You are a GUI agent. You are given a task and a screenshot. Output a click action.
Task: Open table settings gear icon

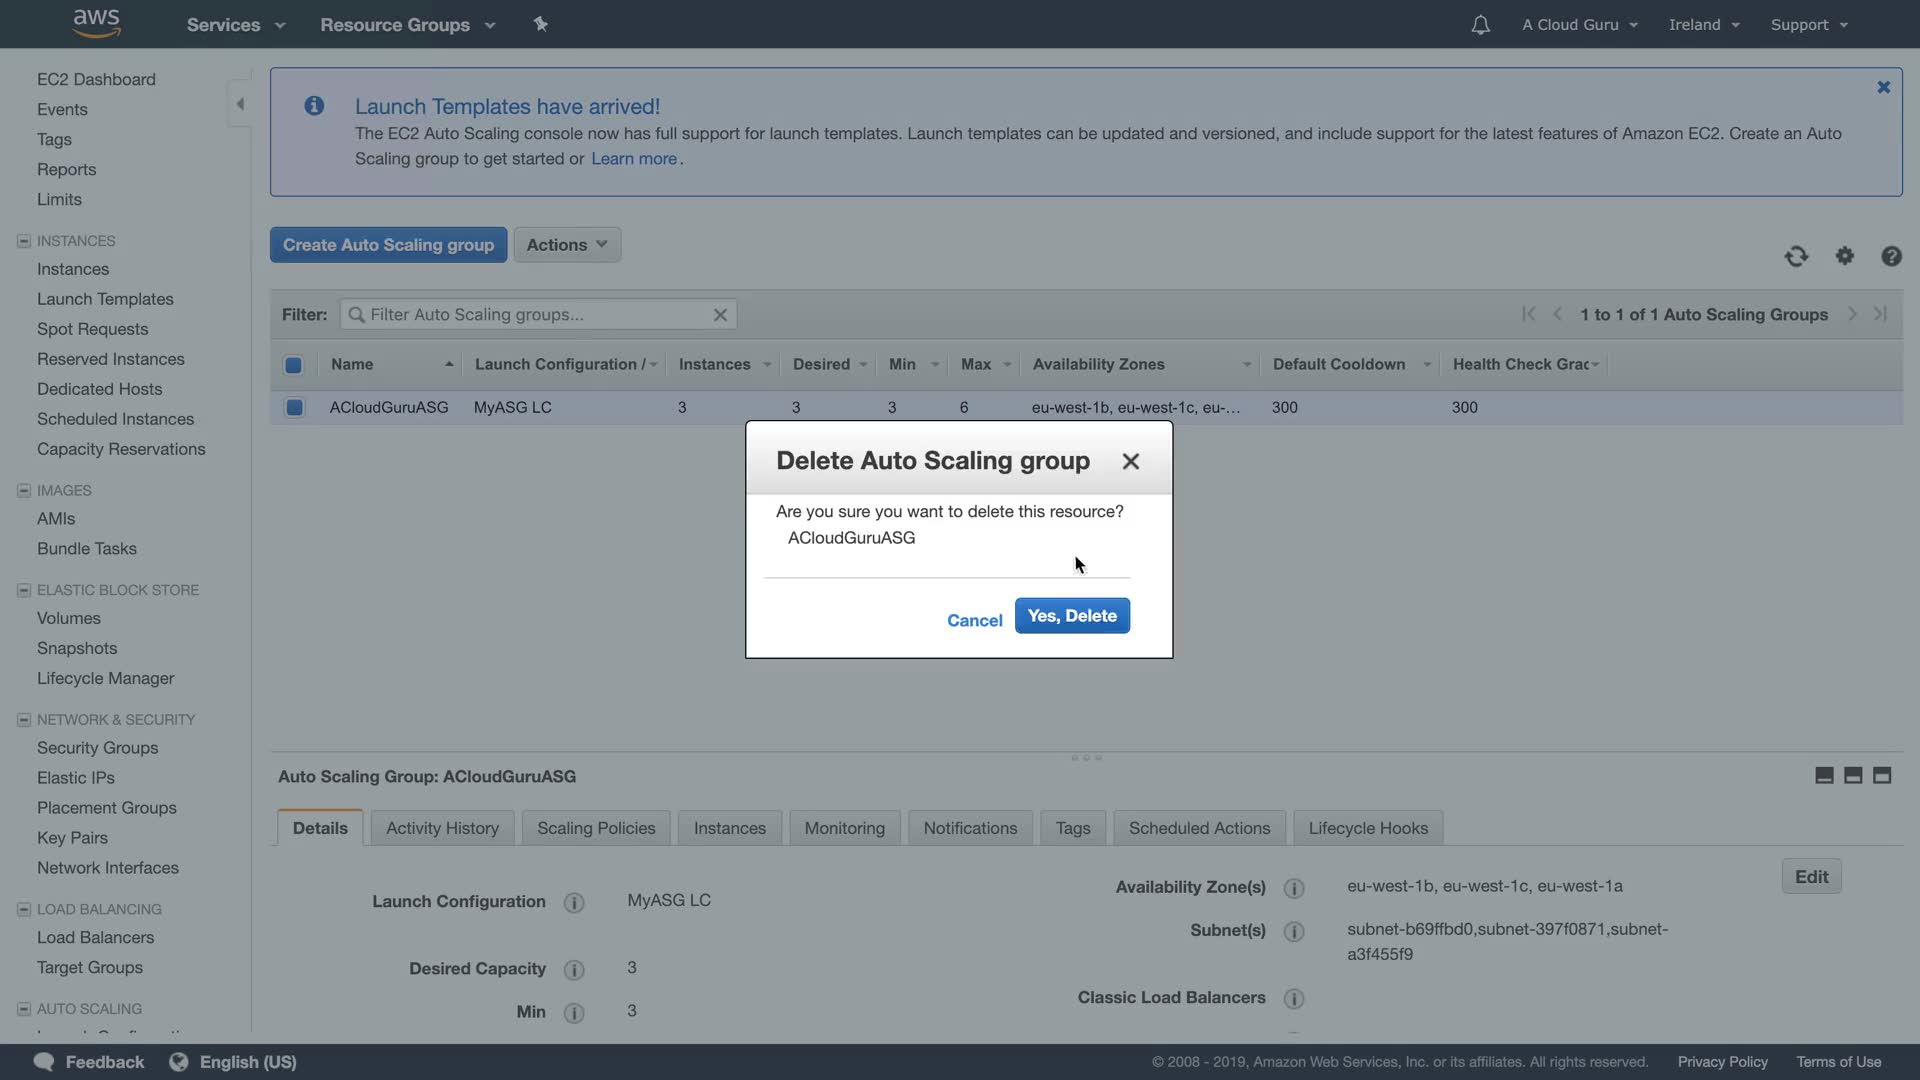(1845, 257)
